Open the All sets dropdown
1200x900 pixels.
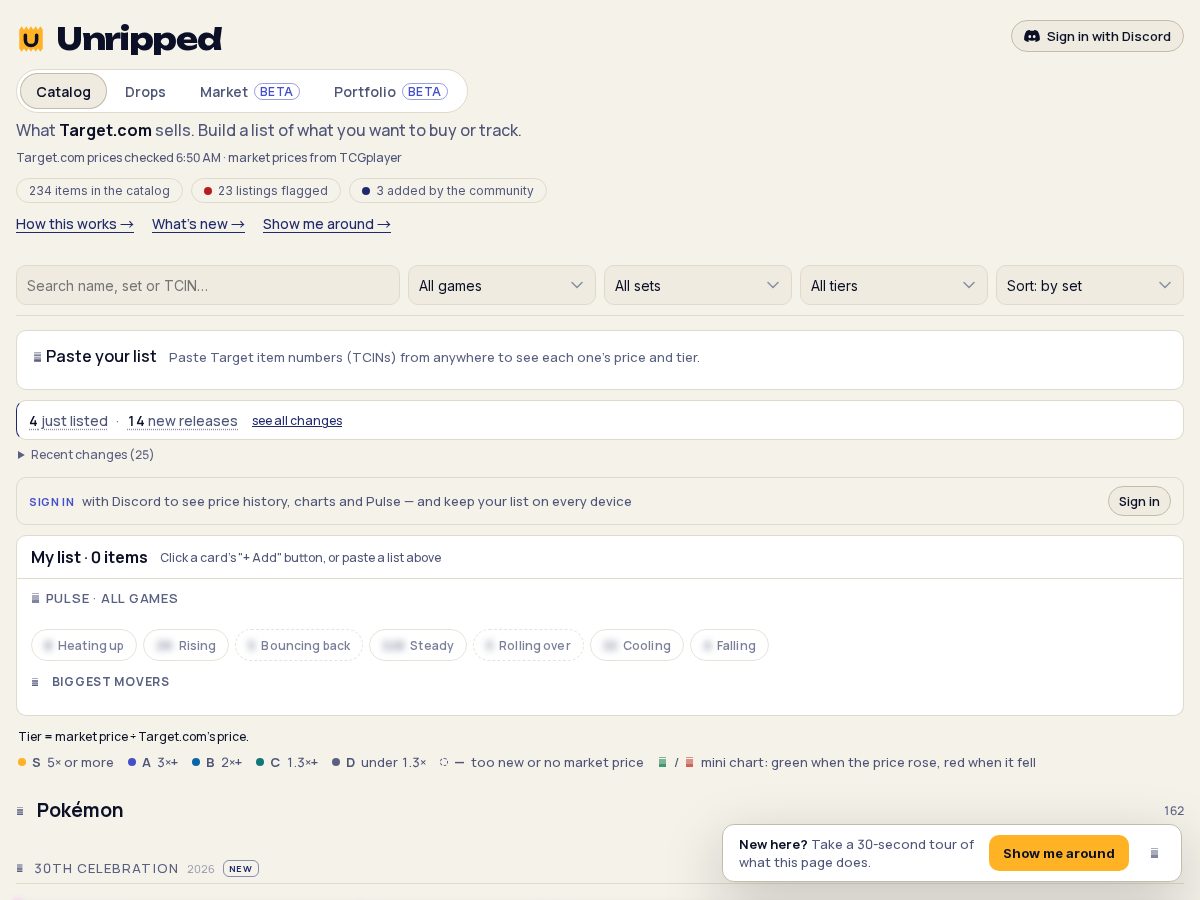coord(698,285)
